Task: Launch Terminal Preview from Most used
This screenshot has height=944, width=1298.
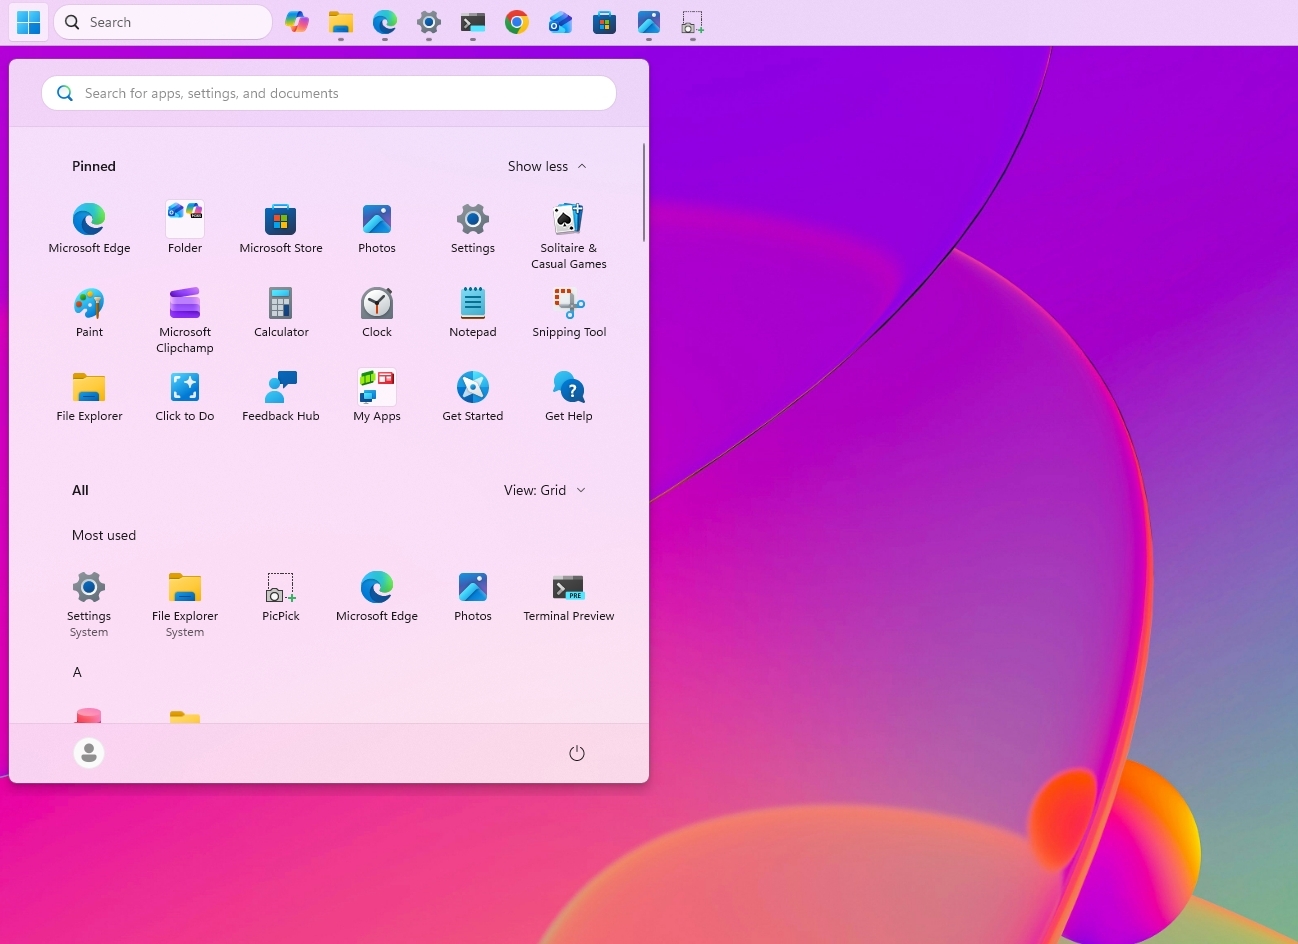Action: coord(569,597)
